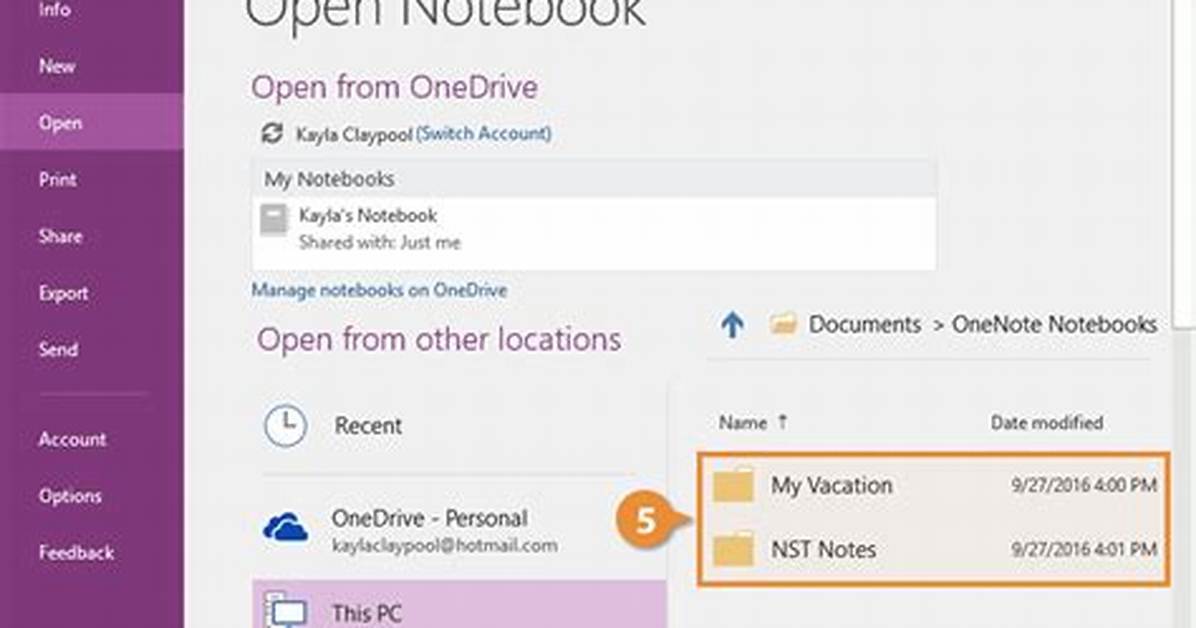Image resolution: width=1196 pixels, height=628 pixels.
Task: Go to the Print section
Action: (58, 179)
